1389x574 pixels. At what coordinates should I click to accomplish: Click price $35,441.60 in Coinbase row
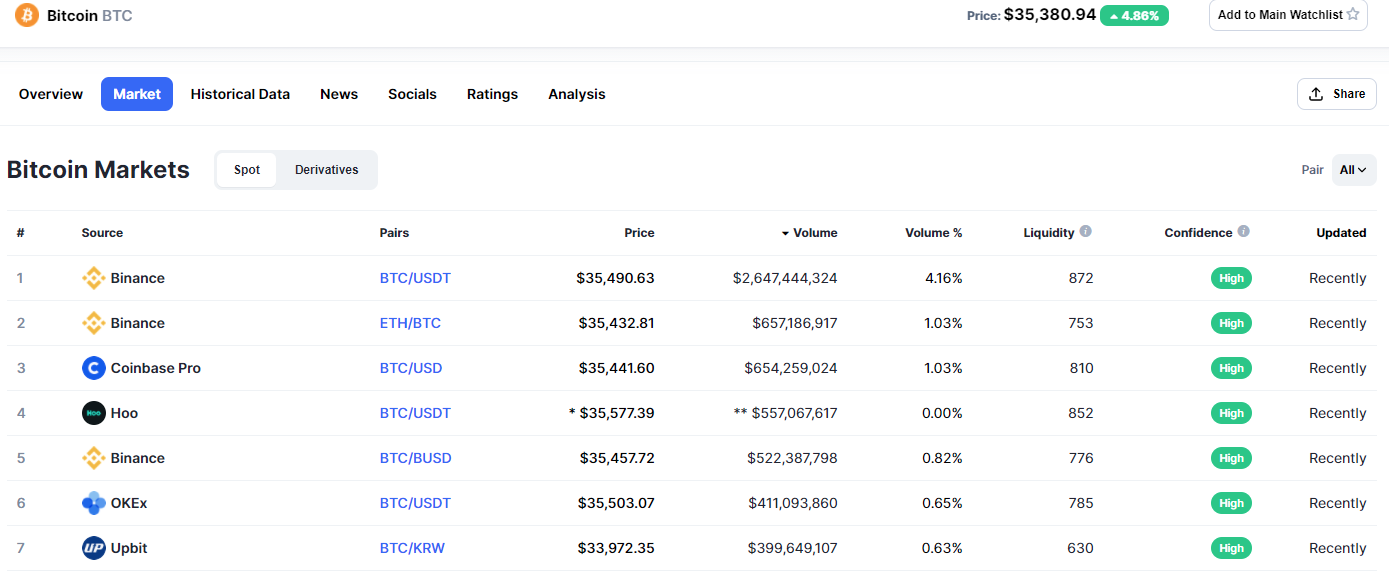(x=617, y=368)
